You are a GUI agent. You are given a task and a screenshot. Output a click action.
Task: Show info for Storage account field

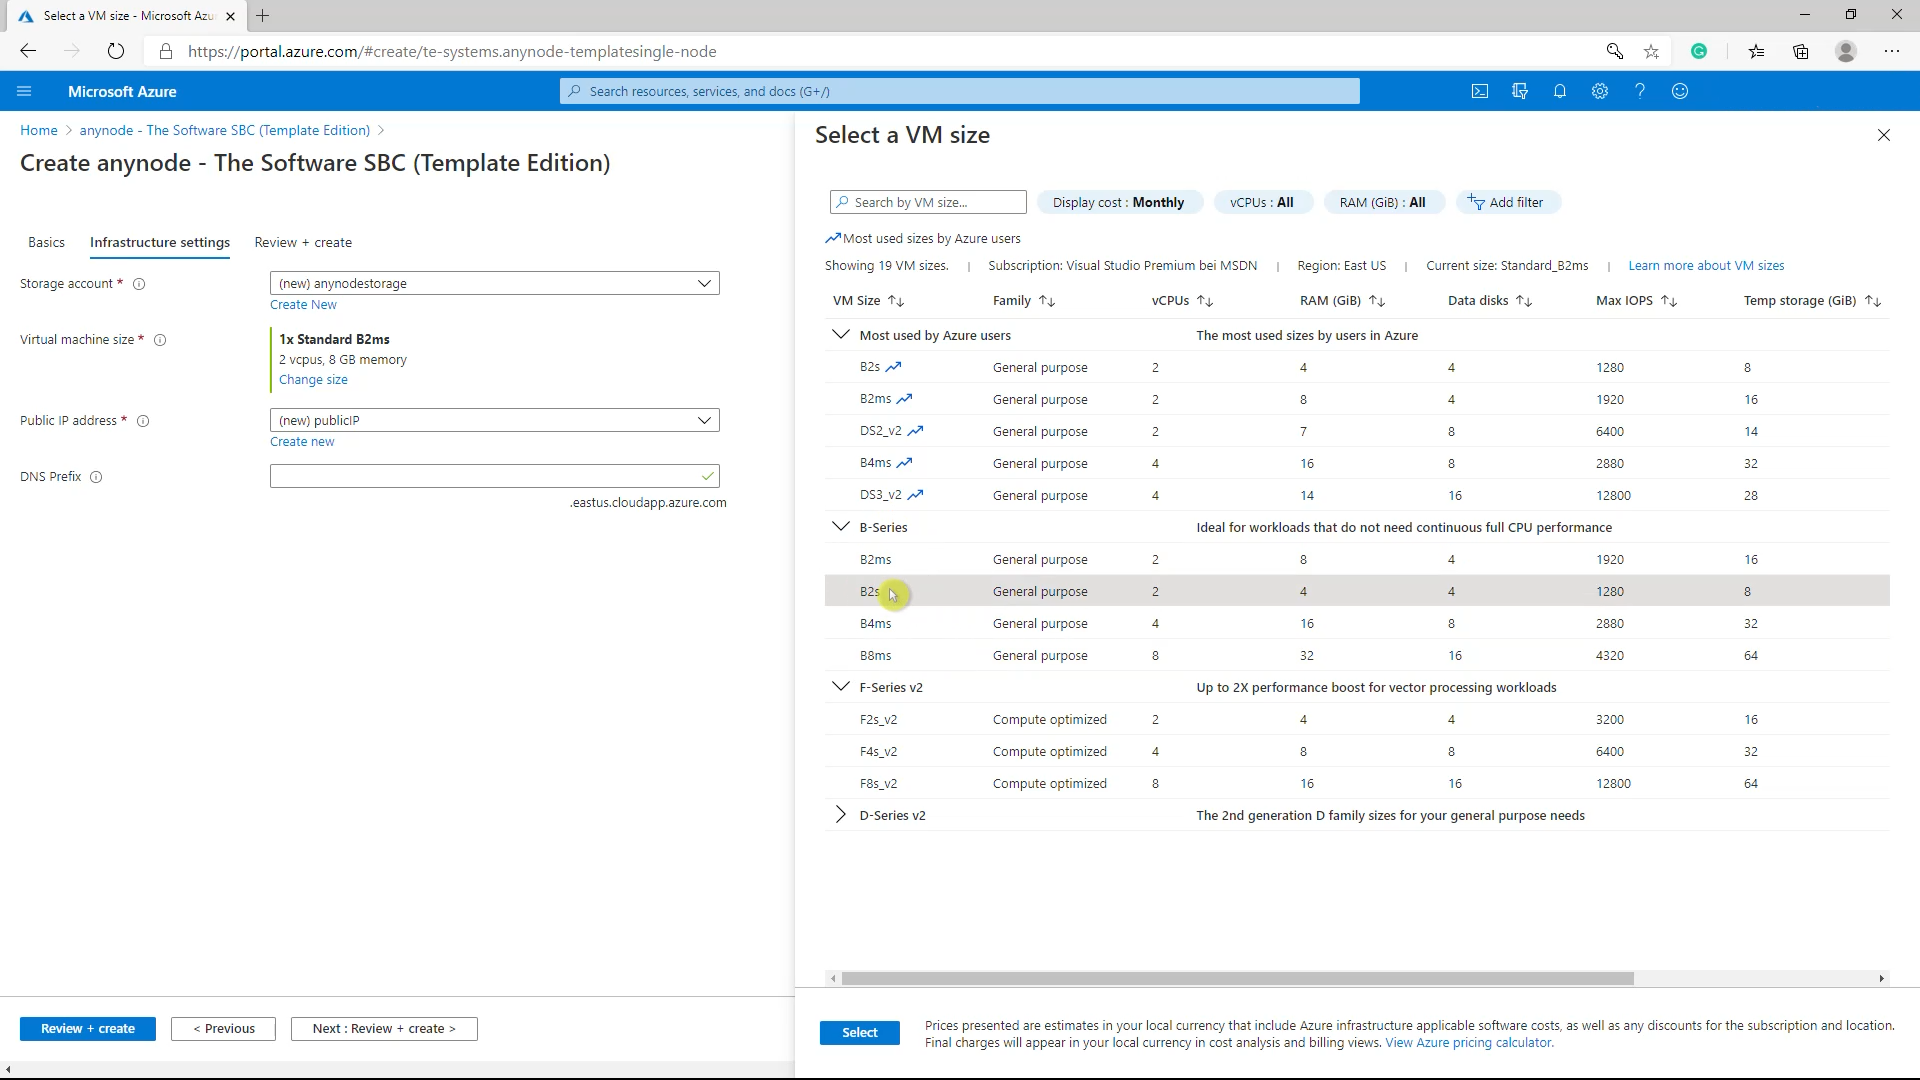coord(139,284)
